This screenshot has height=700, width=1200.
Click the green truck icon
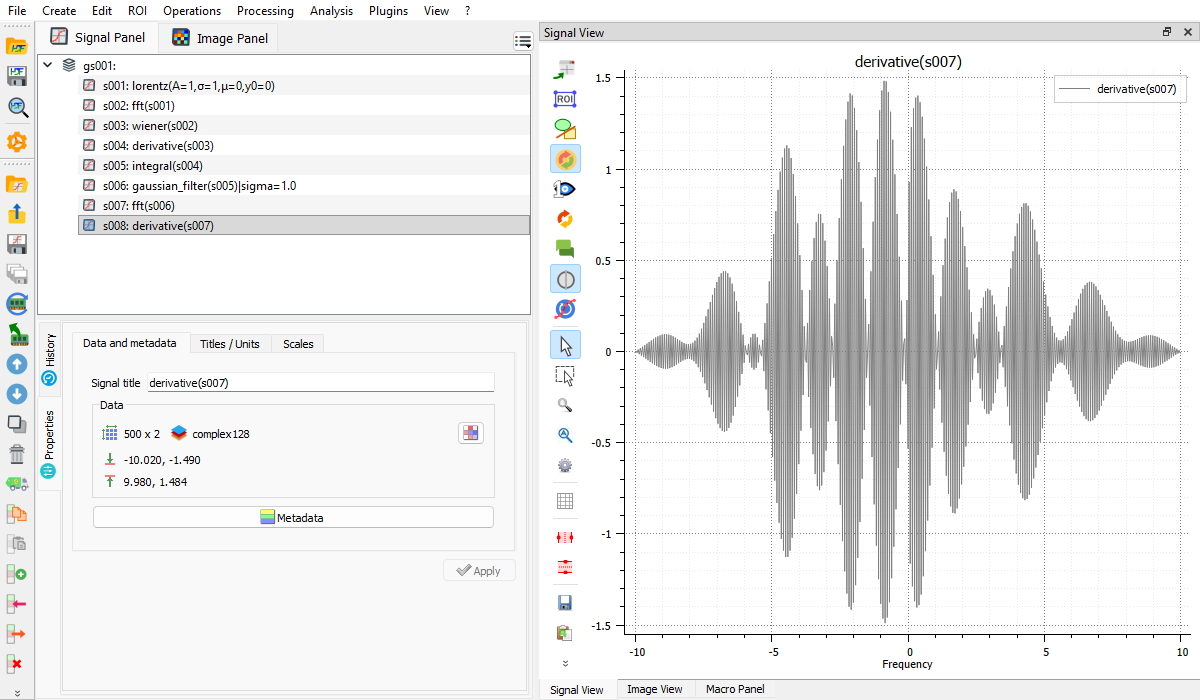(17, 484)
